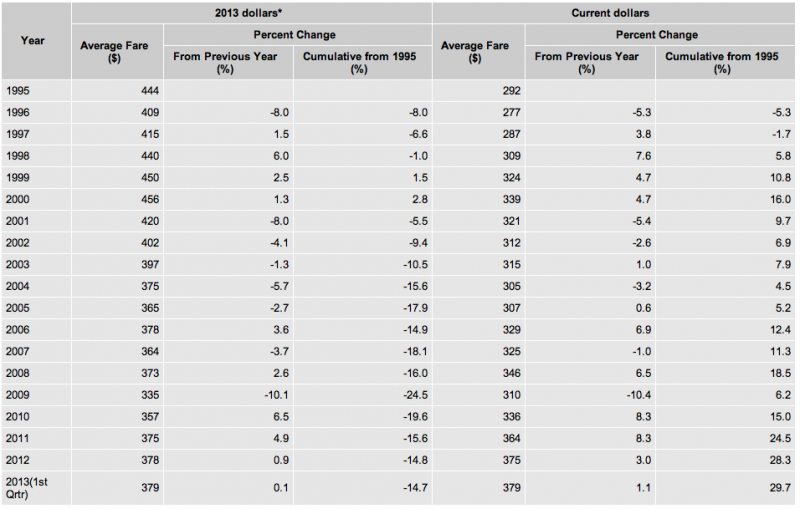Screen dimensions: 800x509
Task: Select the 456 fare value for 2000
Action: click(x=117, y=199)
